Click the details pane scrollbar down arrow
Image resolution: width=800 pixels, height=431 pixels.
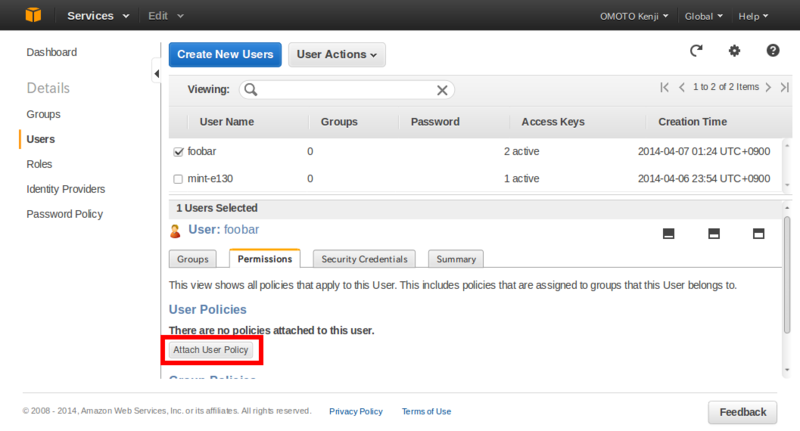pyautogui.click(x=787, y=370)
